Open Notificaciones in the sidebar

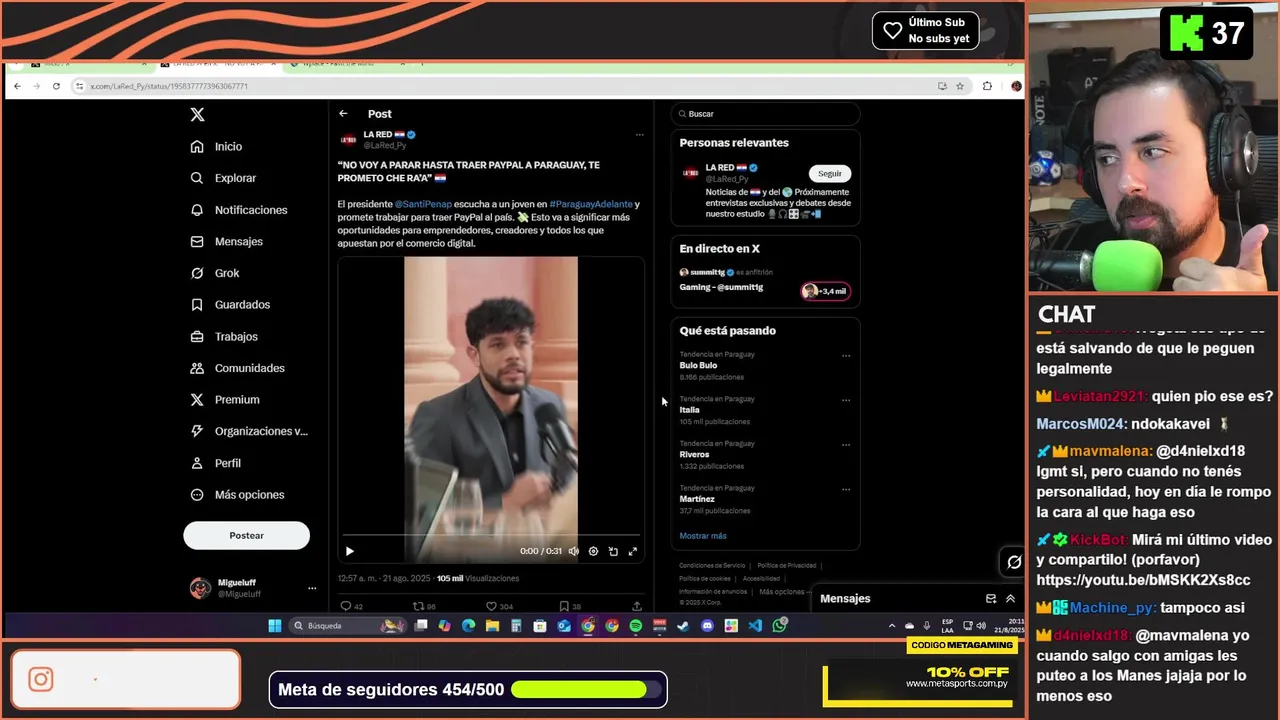coord(239,210)
